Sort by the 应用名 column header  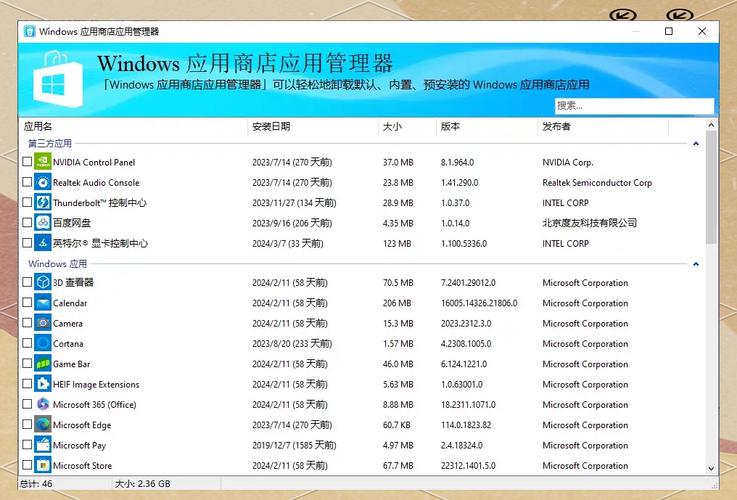[x=133, y=126]
